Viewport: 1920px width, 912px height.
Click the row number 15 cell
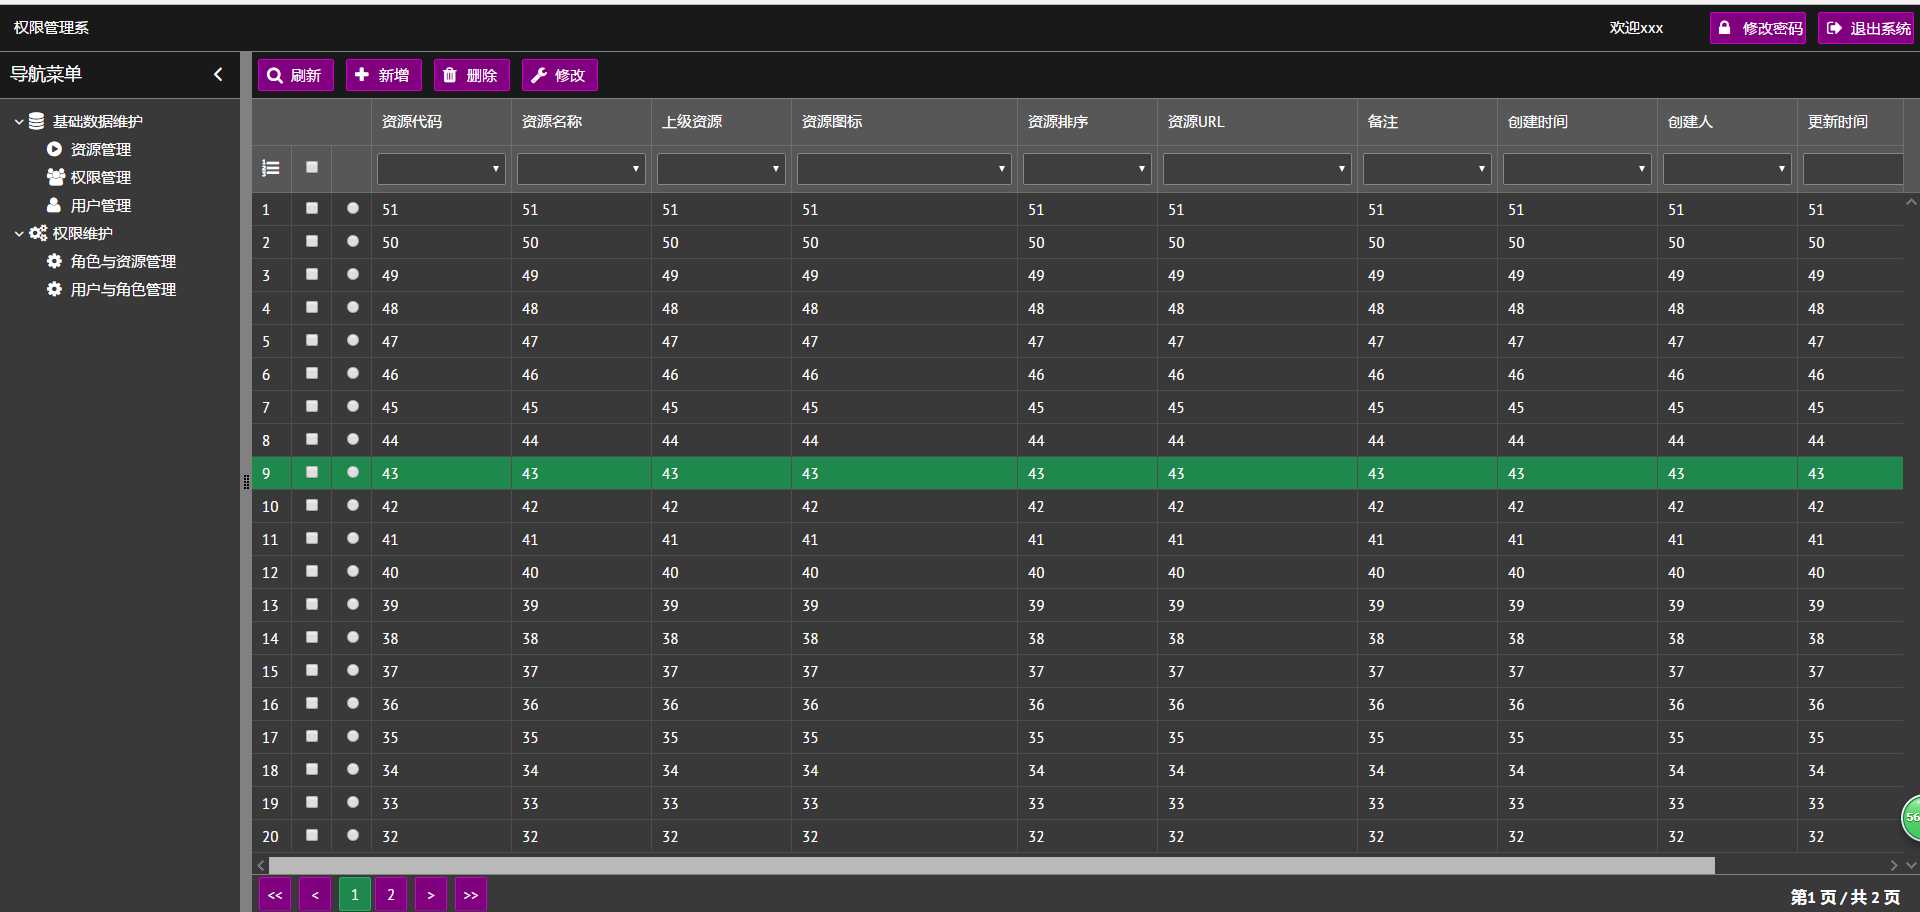tap(271, 671)
